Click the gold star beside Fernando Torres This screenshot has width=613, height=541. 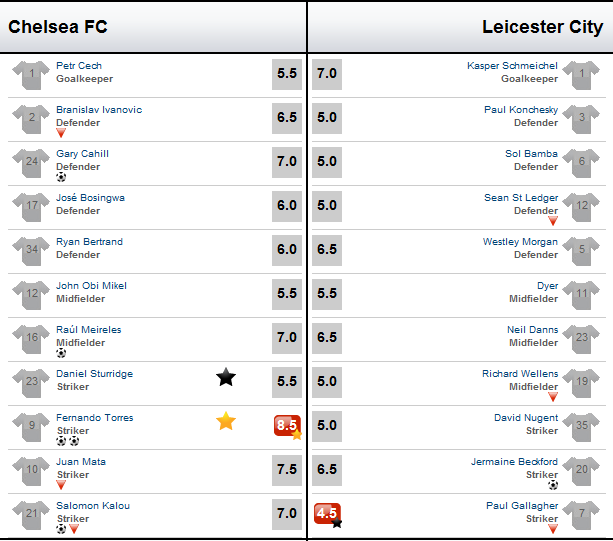click(x=226, y=421)
